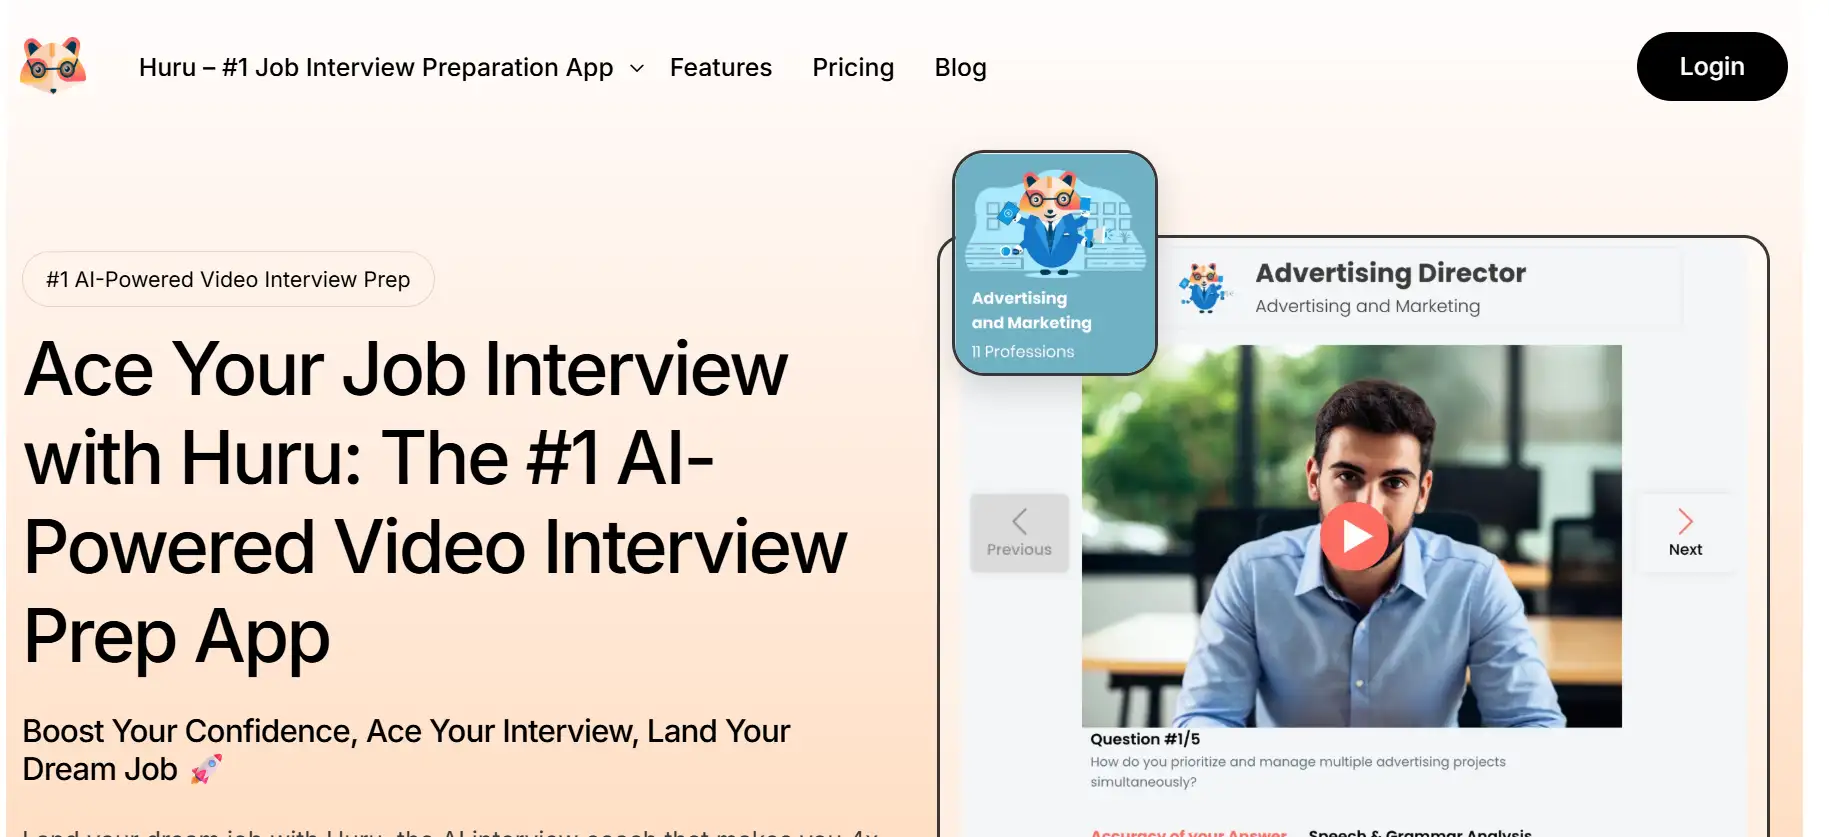
Task: Click the 11 Professions label
Action: [x=1022, y=352]
